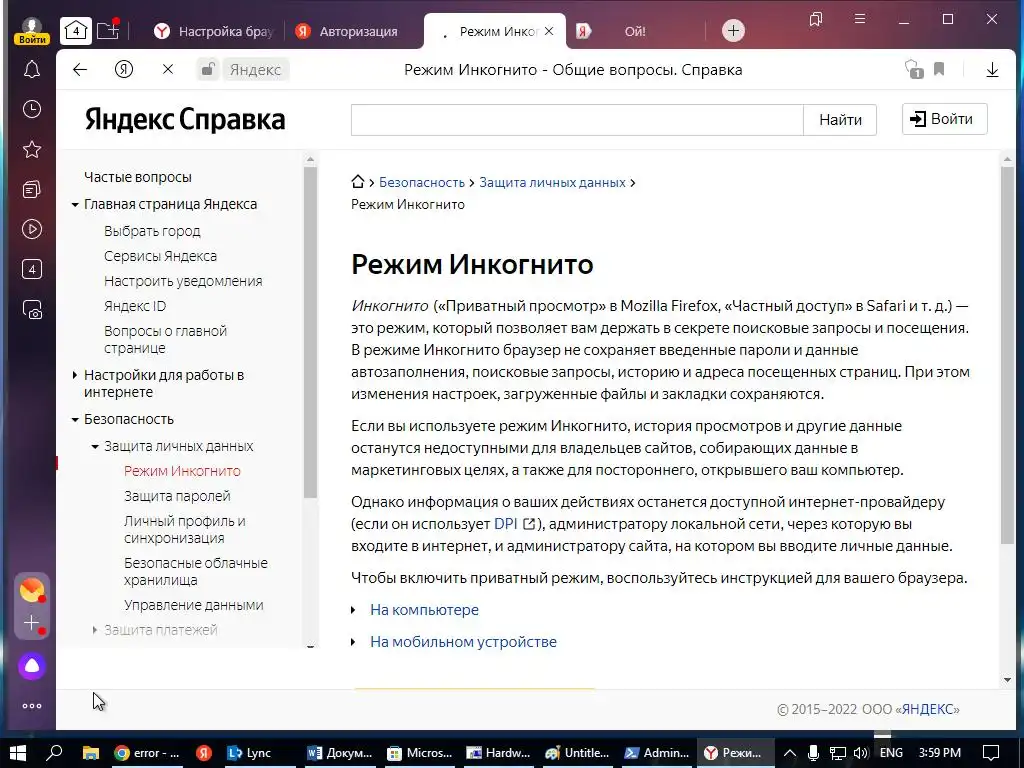The width and height of the screenshot is (1024, 768).
Task: Open tabs on other devices icon
Action: (816, 19)
